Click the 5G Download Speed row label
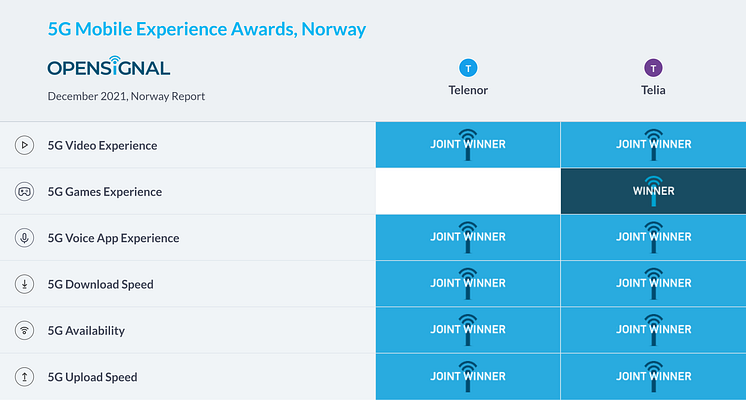The width and height of the screenshot is (746, 400). pyautogui.click(x=101, y=284)
